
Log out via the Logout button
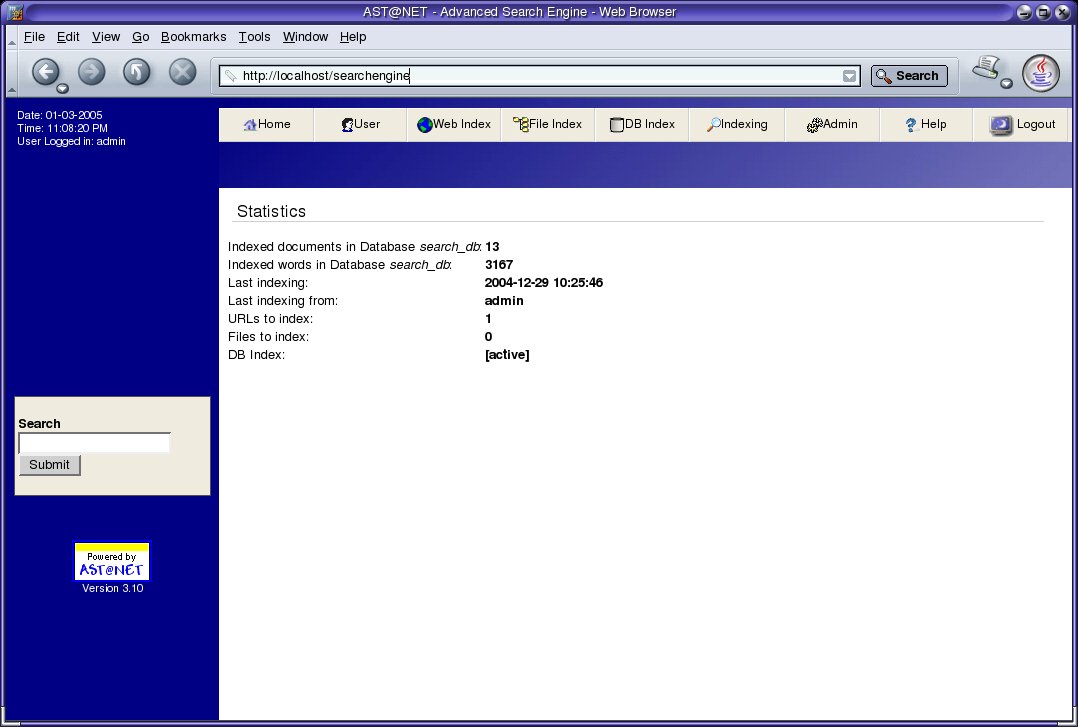pos(1022,124)
